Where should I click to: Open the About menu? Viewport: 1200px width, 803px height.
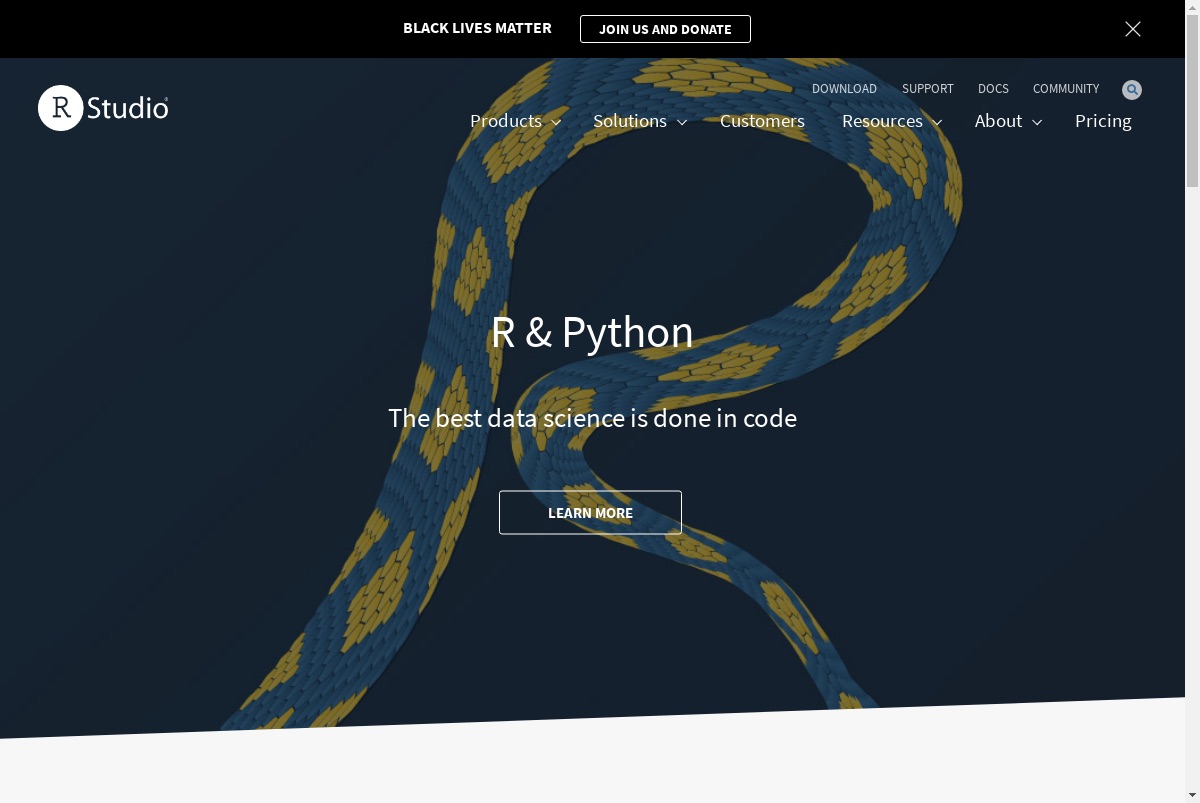998,121
